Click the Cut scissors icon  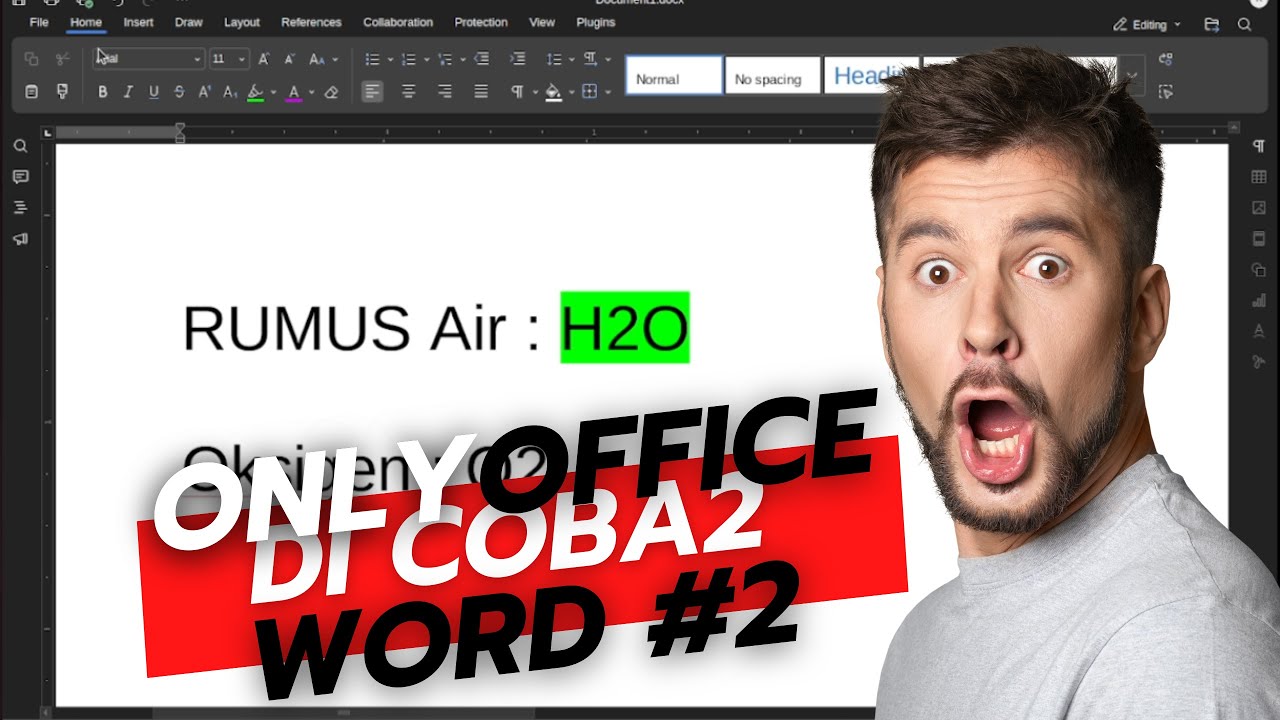tap(63, 59)
